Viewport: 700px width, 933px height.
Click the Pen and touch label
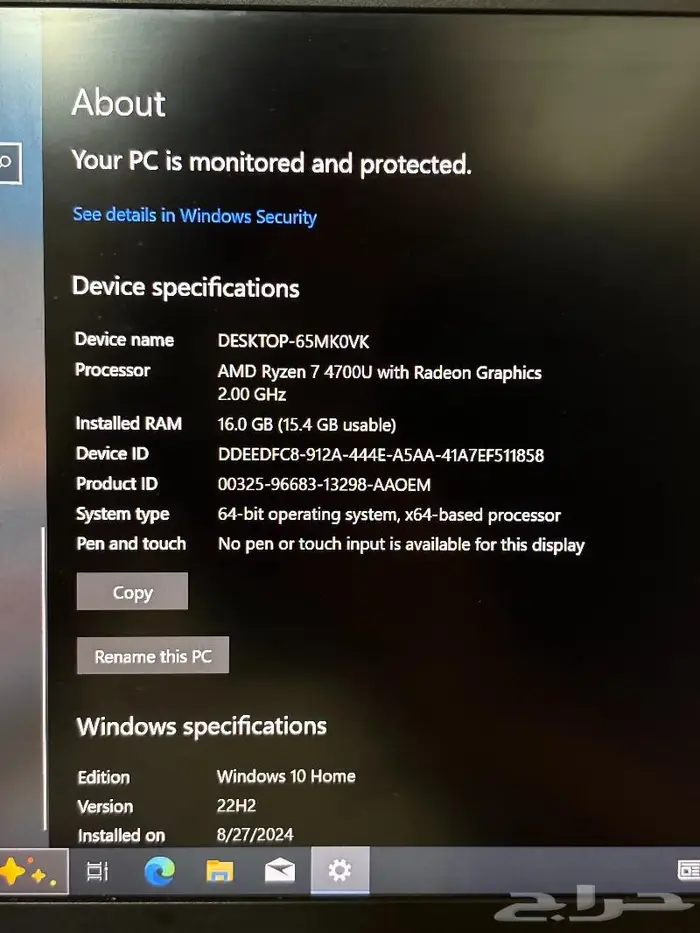coord(131,543)
